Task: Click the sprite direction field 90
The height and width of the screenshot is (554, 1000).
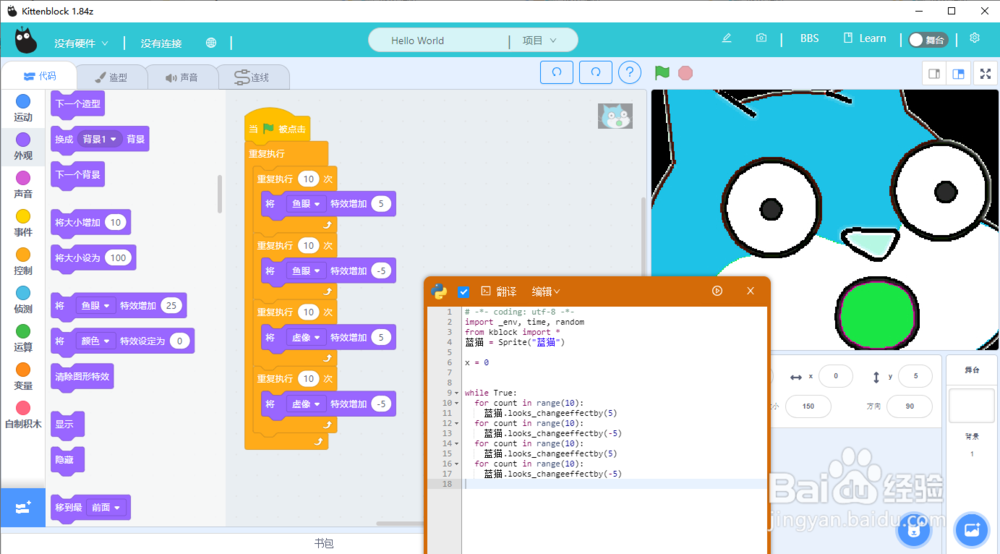Action: [x=909, y=406]
